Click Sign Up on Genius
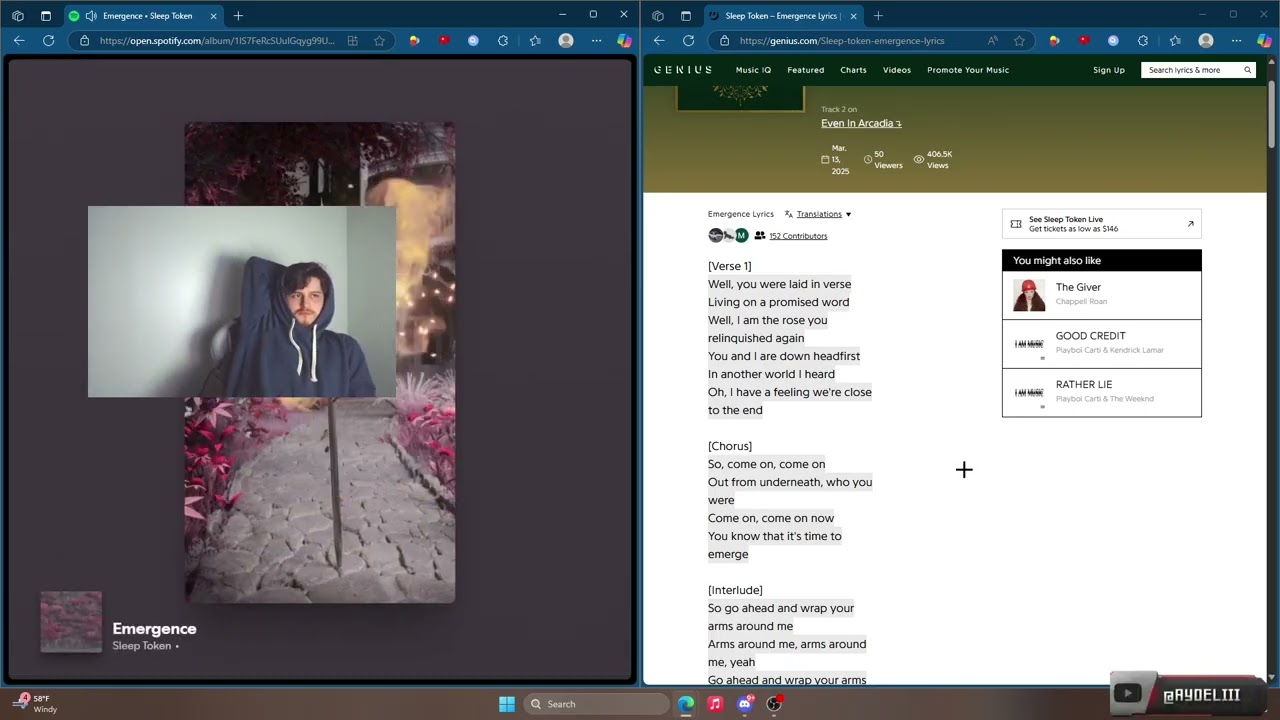Viewport: 1280px width, 720px height. (1109, 70)
